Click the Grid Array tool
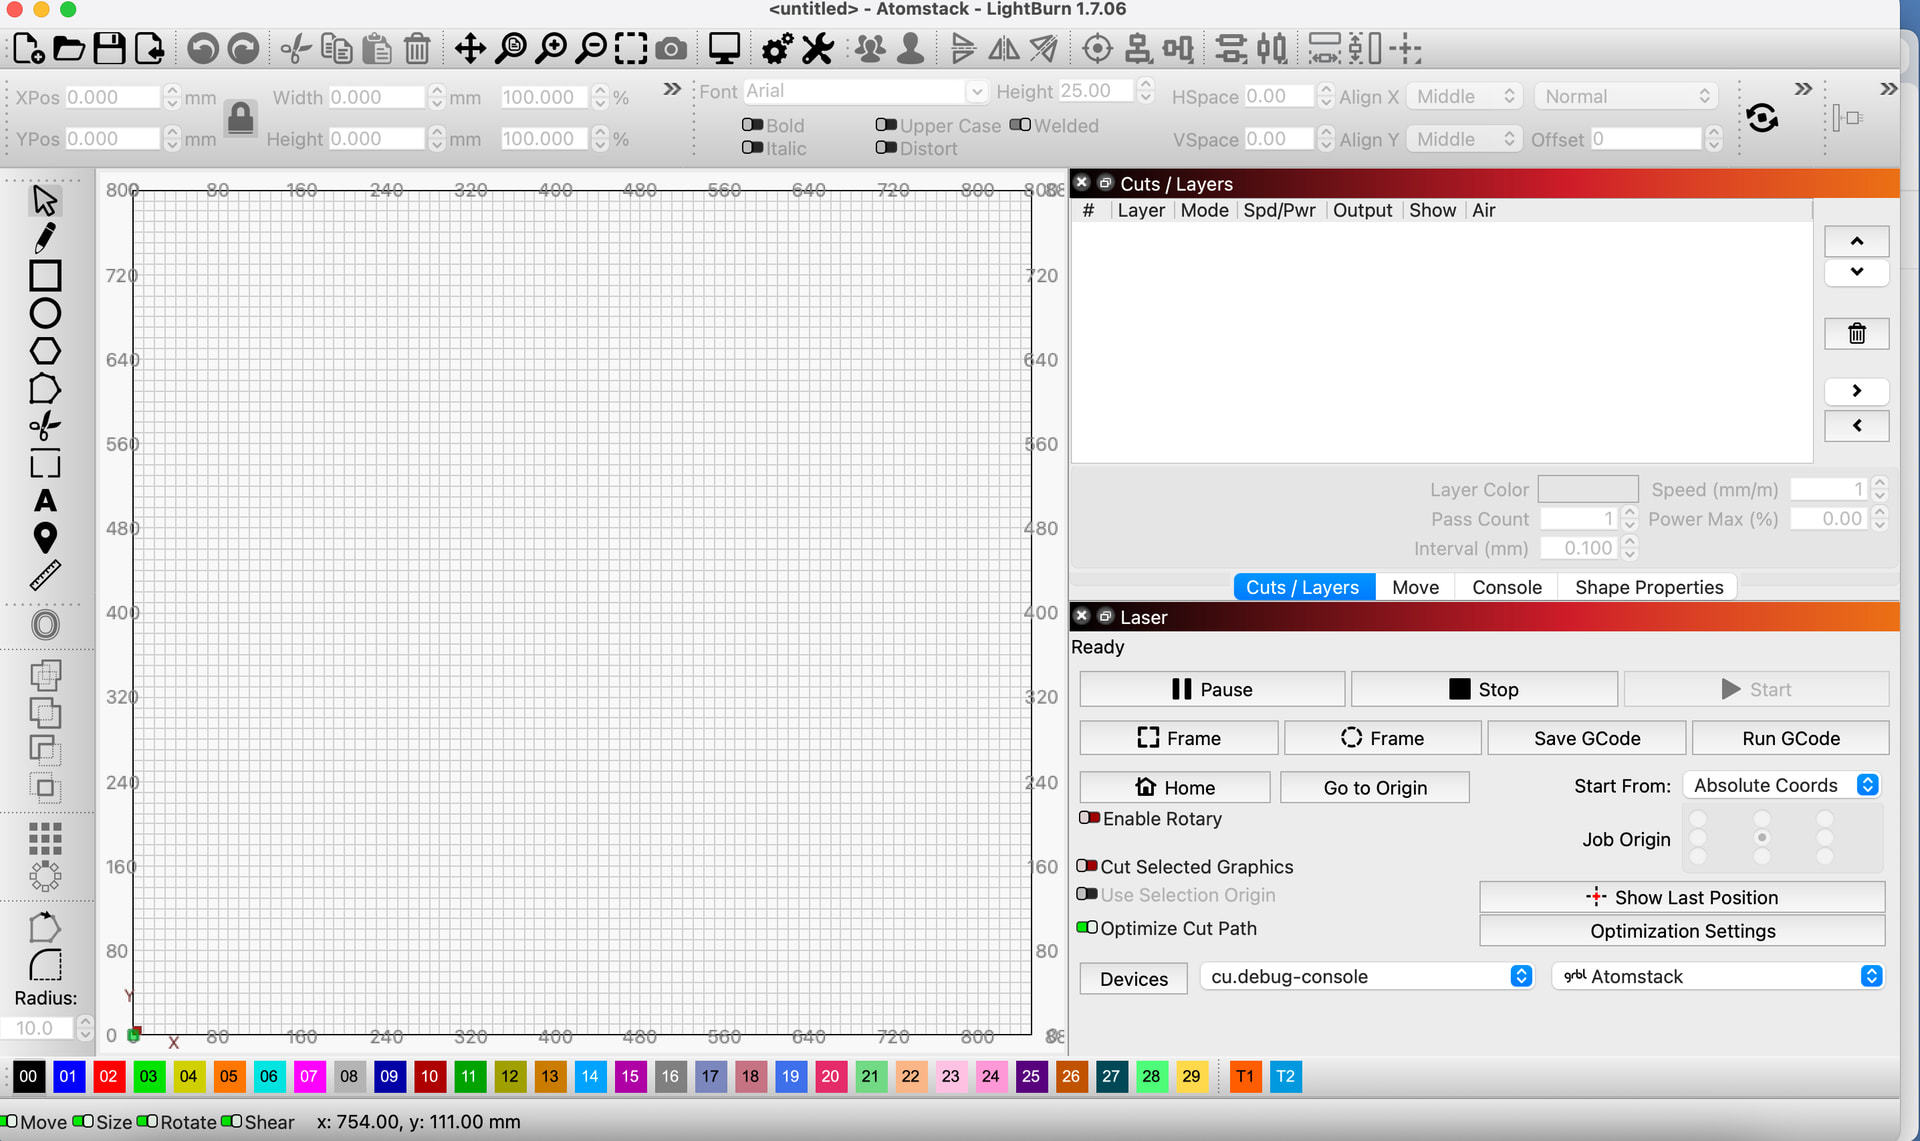Screen dimensions: 1920x1141 pos(45,838)
